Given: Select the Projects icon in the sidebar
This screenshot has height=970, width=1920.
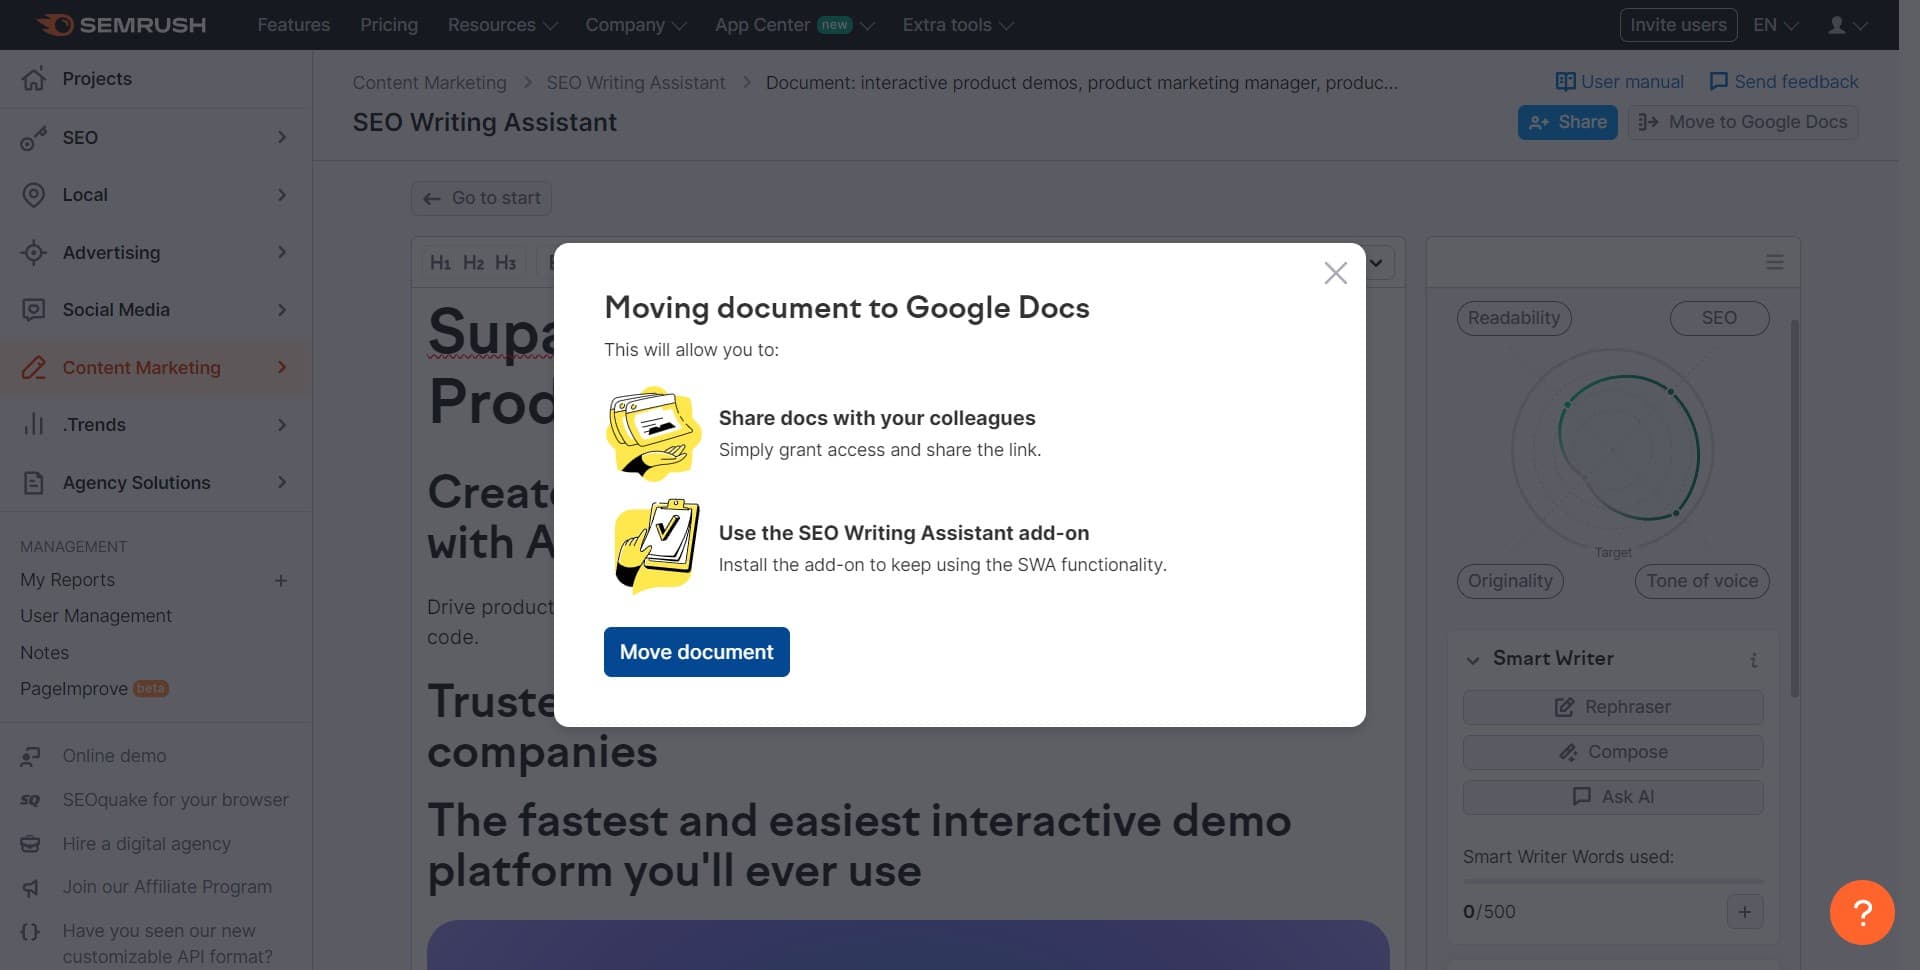Looking at the screenshot, I should coord(33,78).
